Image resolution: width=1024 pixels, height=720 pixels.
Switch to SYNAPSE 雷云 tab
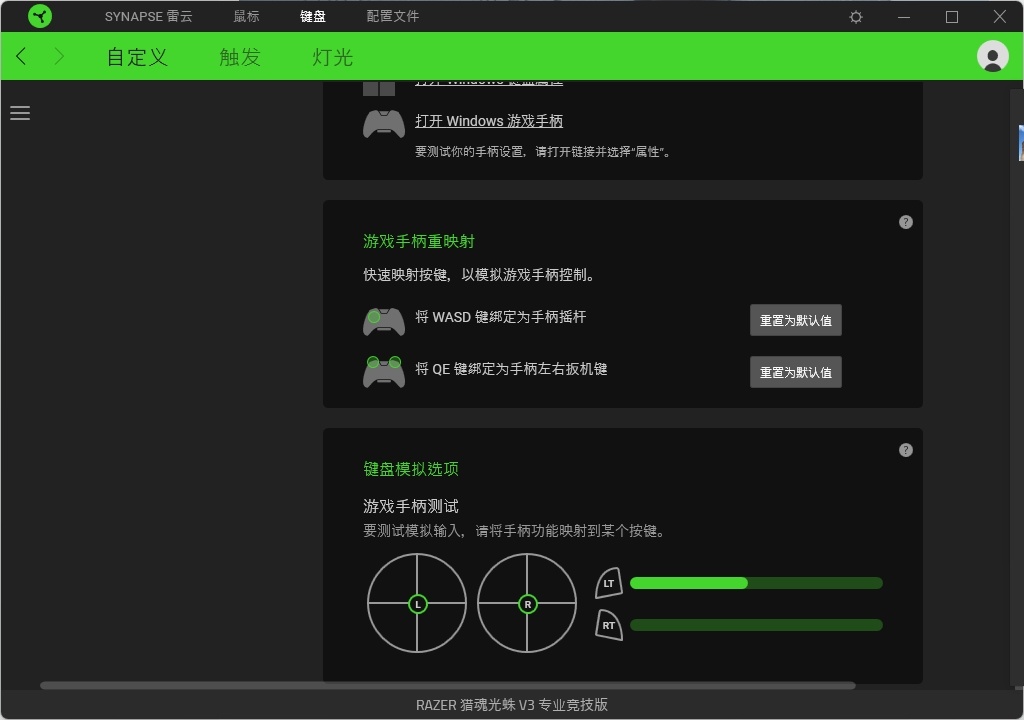coord(148,16)
